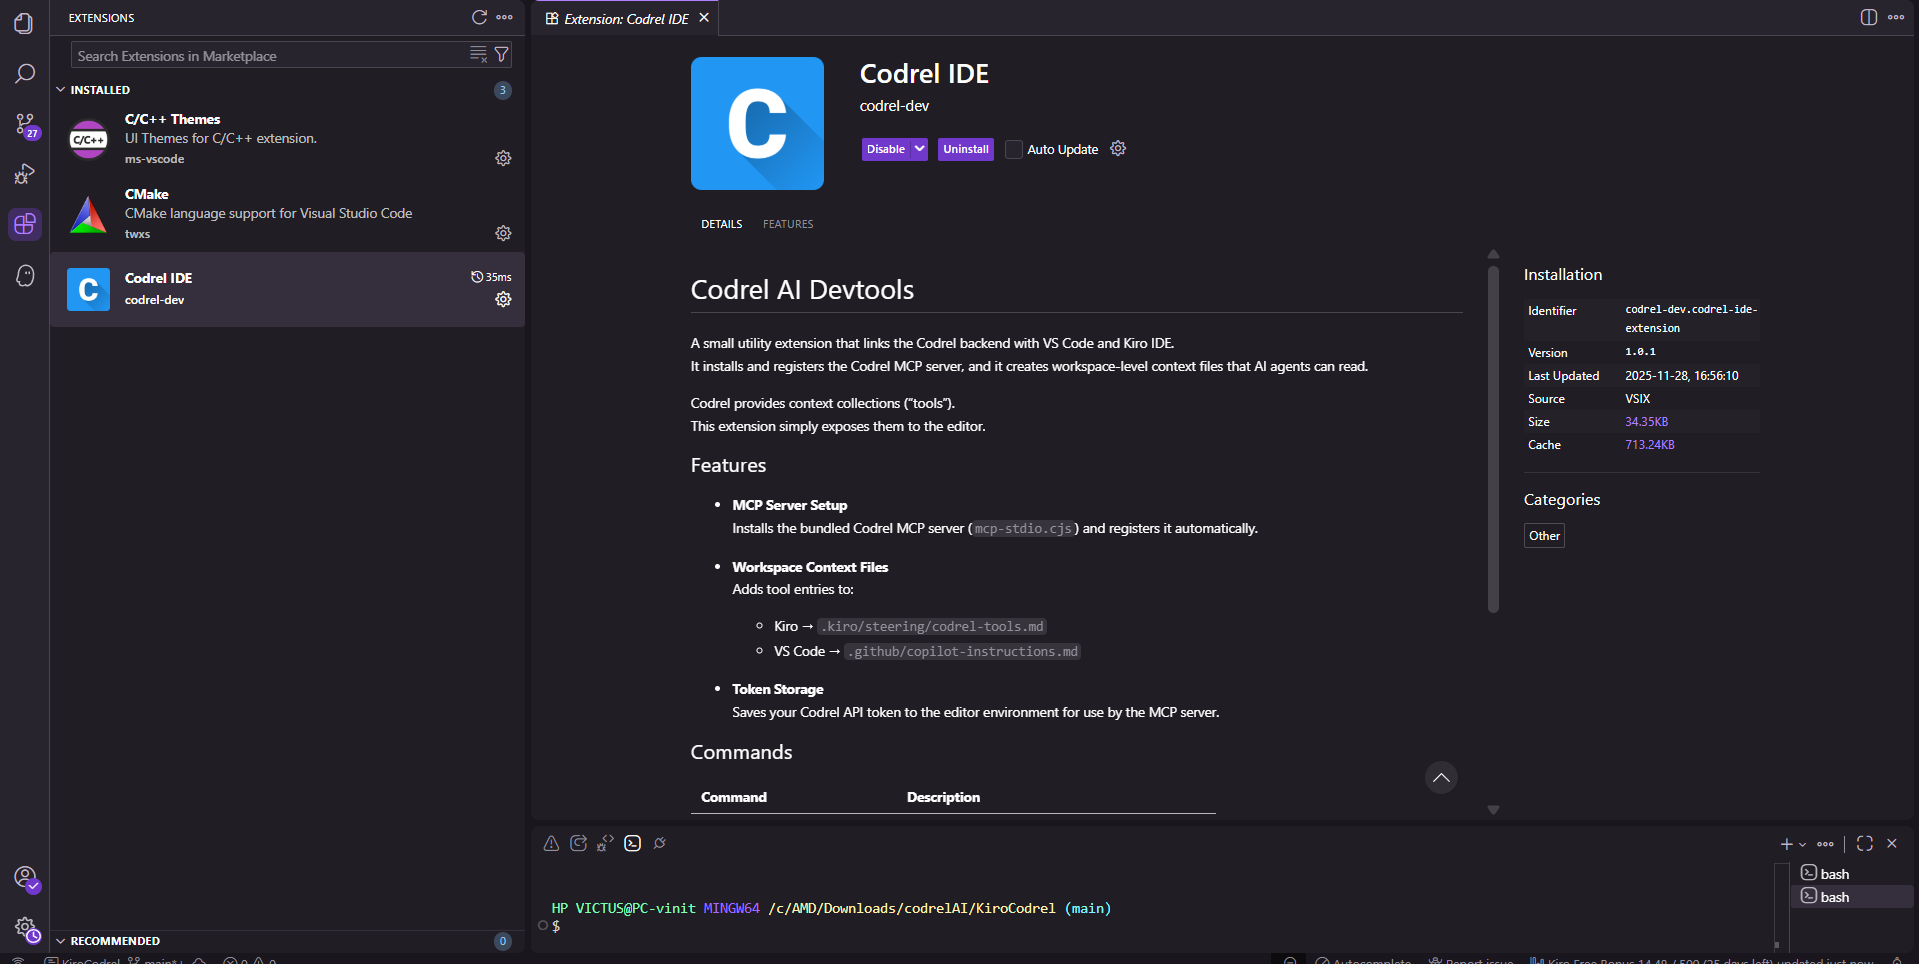Uninstall the Codrel IDE extension
Viewport: 1919px width, 964px height.
[x=964, y=149]
